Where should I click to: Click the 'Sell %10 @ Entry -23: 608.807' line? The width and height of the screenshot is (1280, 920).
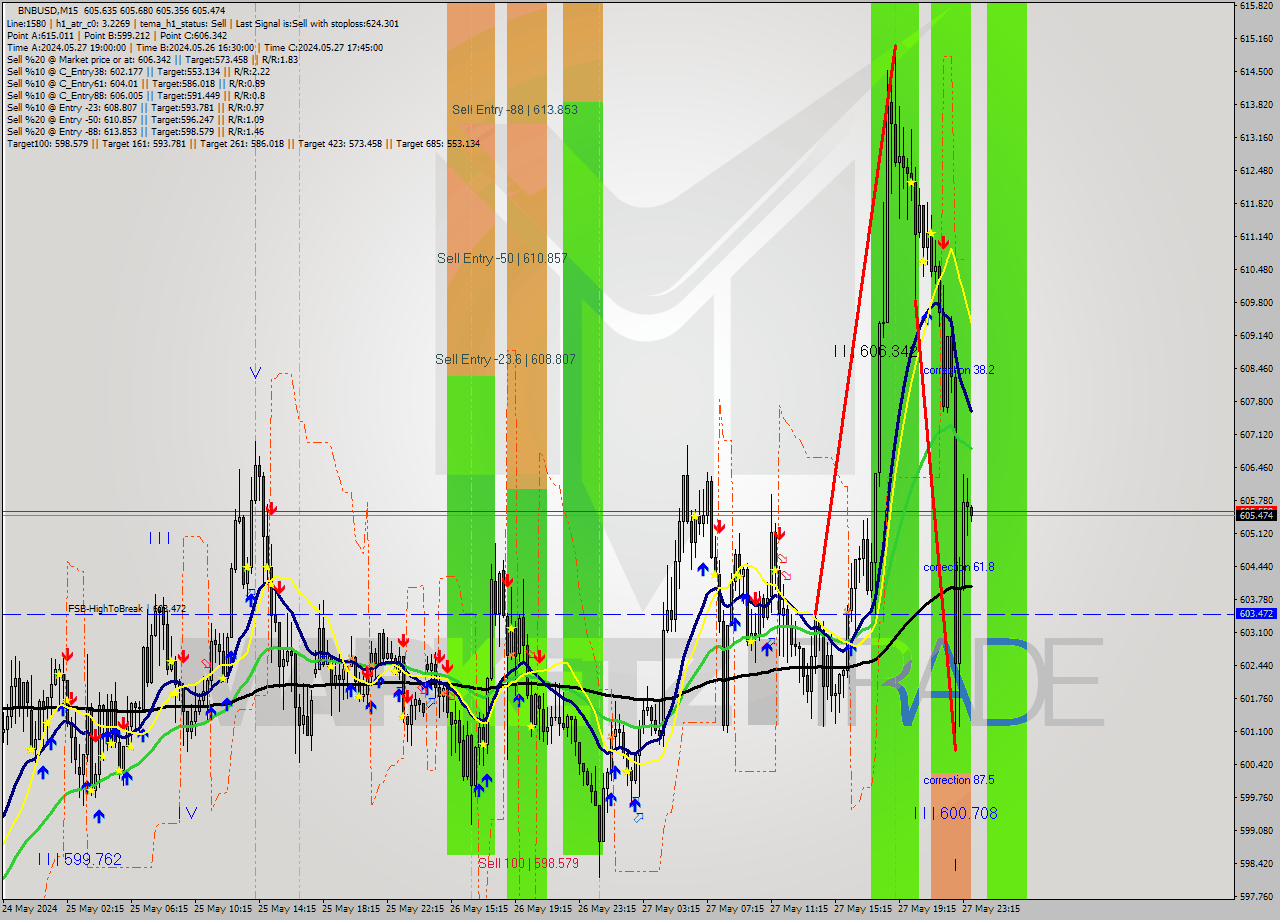pos(135,107)
